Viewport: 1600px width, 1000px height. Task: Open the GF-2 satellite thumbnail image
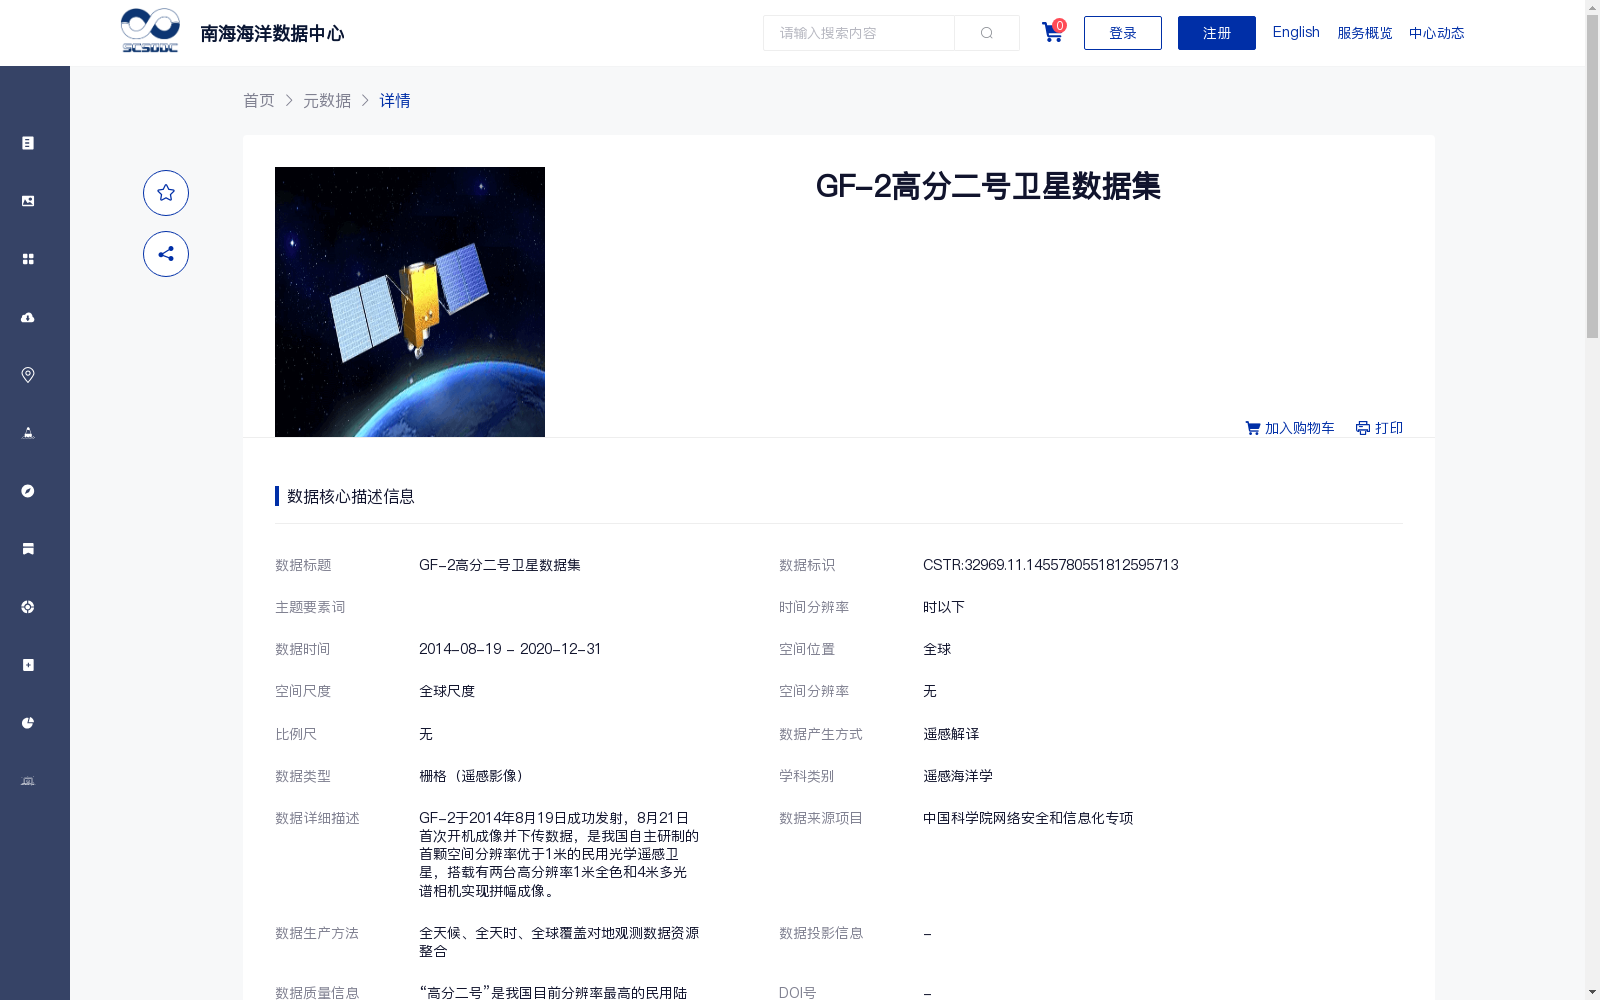coord(410,302)
